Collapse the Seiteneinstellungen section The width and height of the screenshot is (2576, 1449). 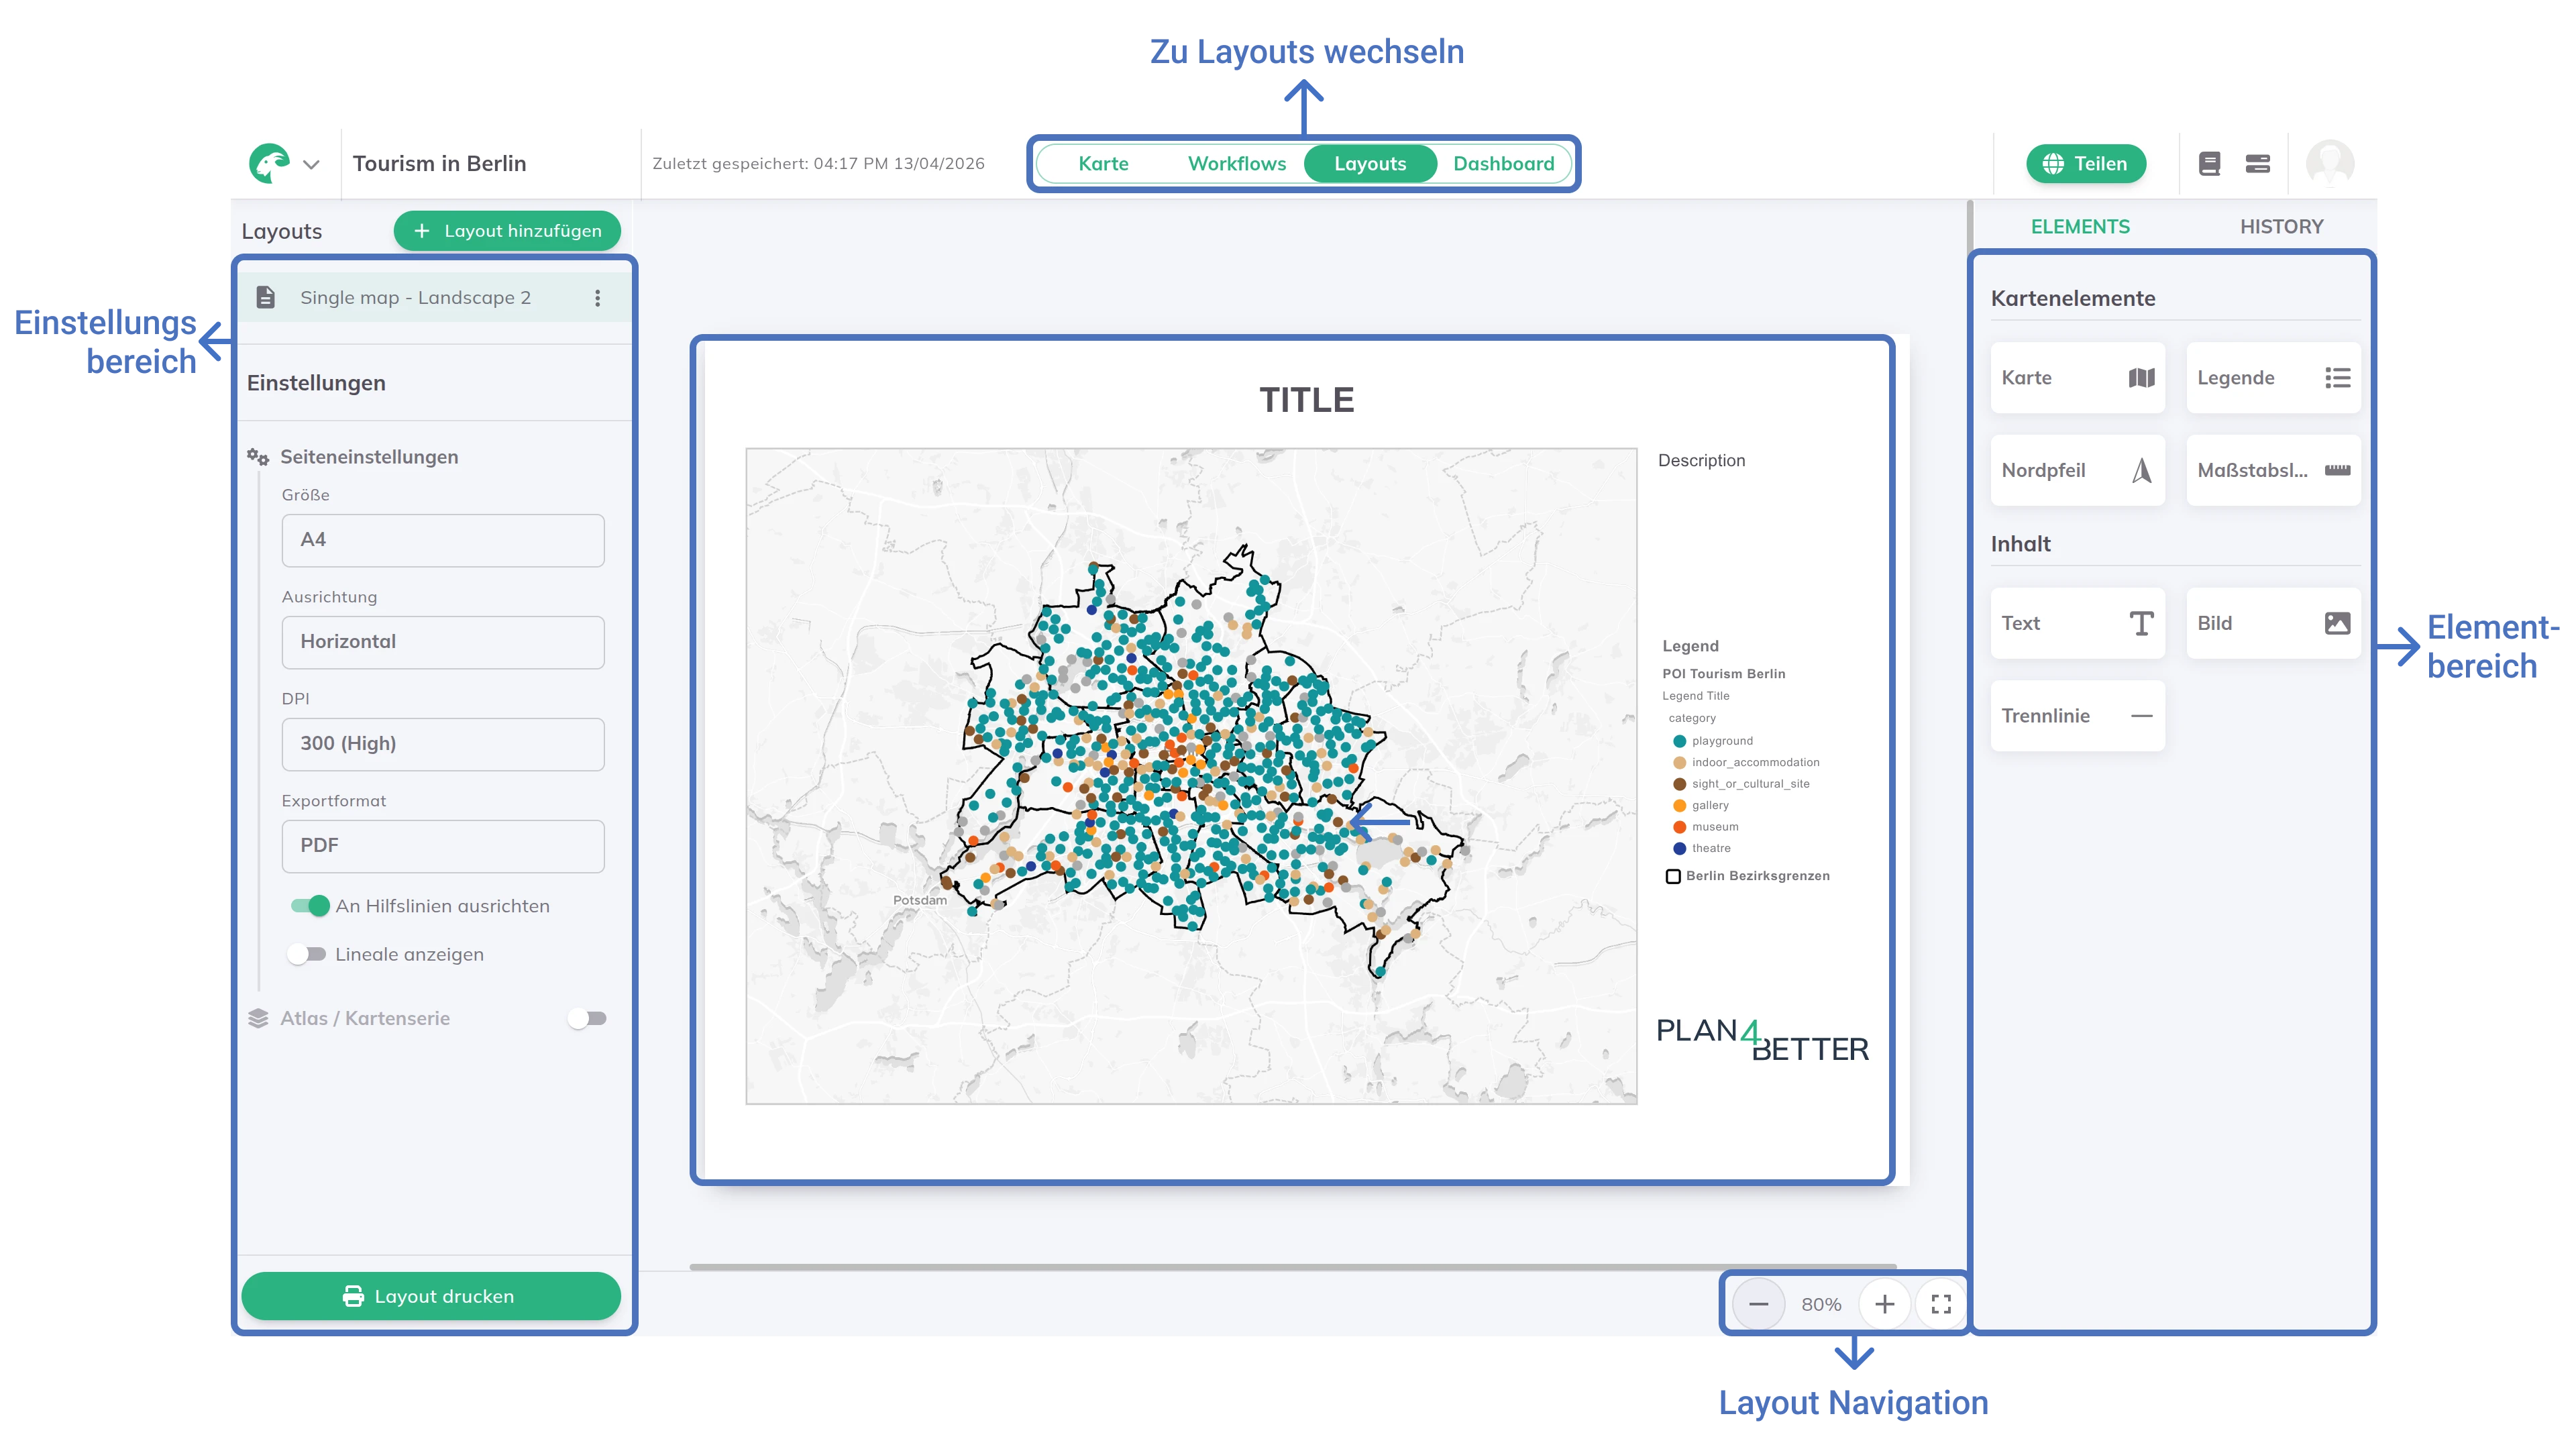(369, 456)
